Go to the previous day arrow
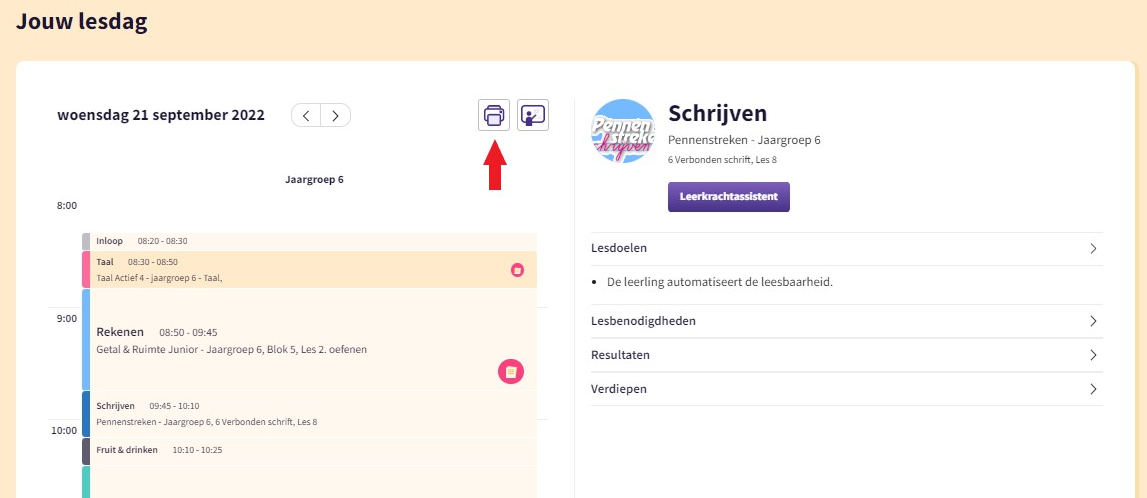The width and height of the screenshot is (1147, 498). (307, 116)
